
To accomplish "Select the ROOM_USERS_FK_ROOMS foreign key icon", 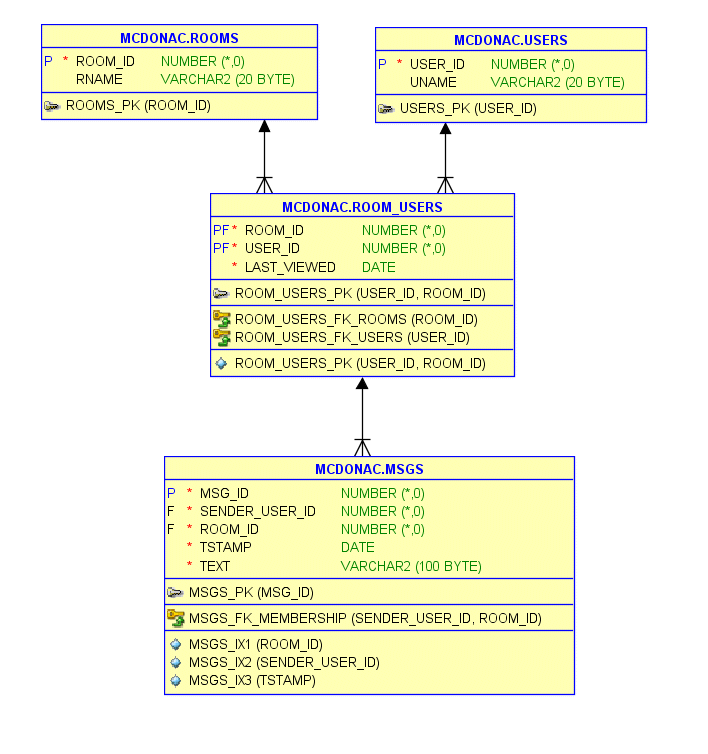I will click(x=222, y=319).
